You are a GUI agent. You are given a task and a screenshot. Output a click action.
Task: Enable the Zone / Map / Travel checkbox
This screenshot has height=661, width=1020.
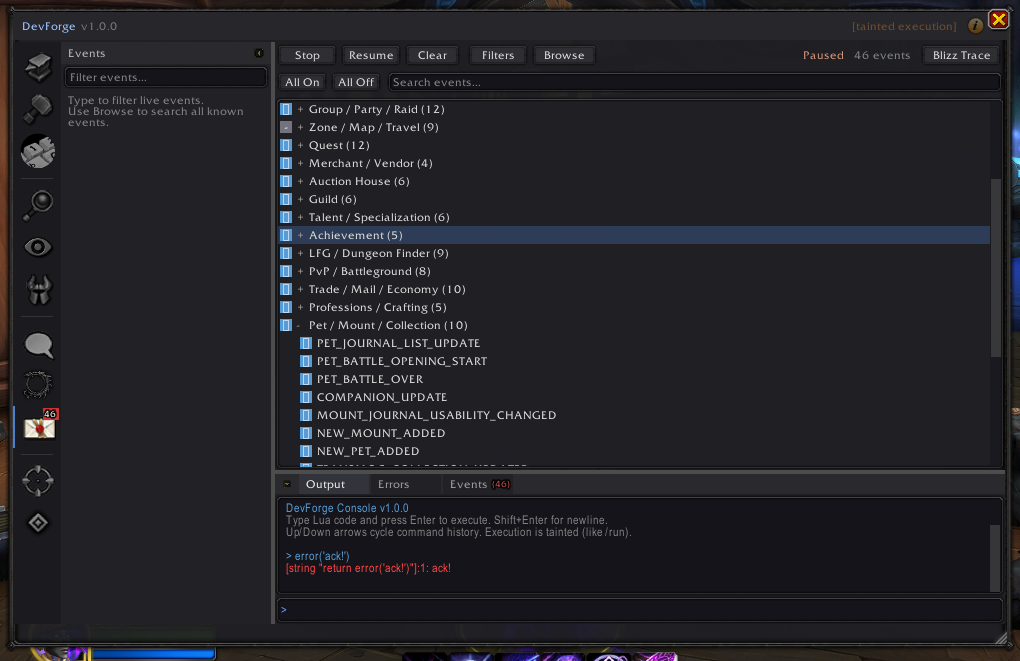[286, 127]
